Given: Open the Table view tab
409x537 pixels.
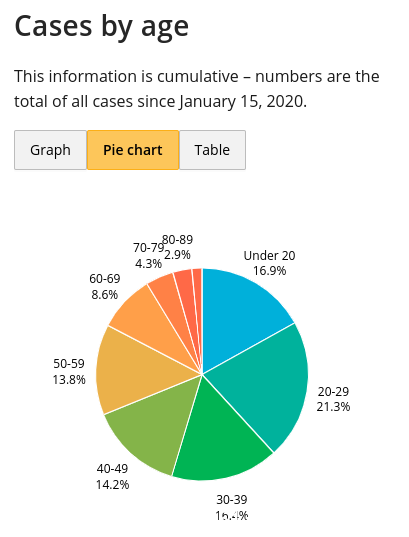Looking at the screenshot, I should [212, 150].
